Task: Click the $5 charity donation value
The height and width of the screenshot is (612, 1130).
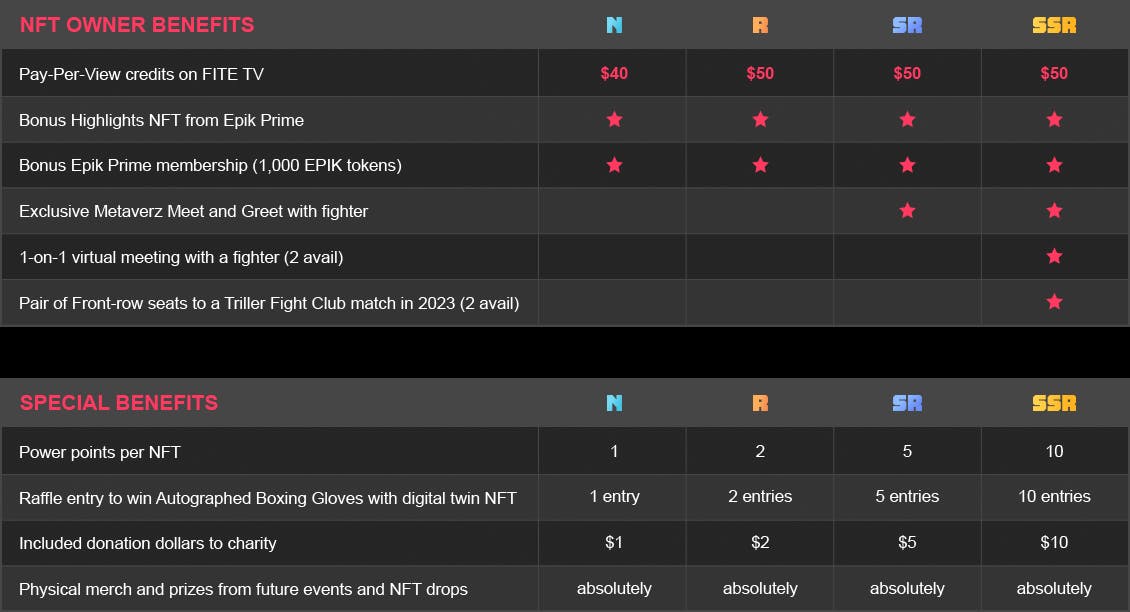Action: 907,542
